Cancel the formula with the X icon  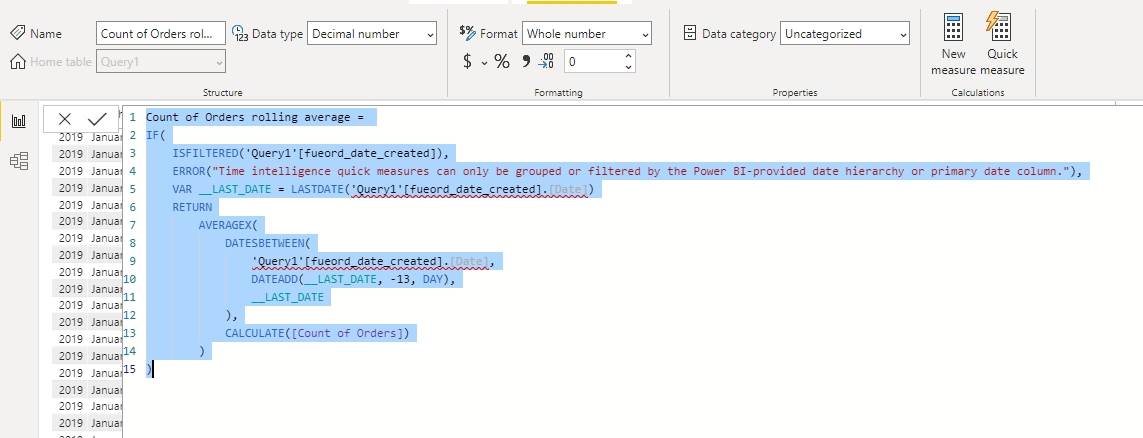(64, 119)
